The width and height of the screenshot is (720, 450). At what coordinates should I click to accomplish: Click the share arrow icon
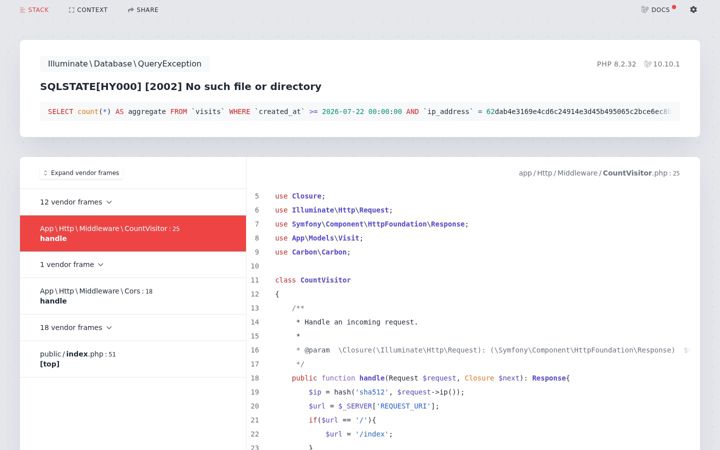pyautogui.click(x=130, y=10)
